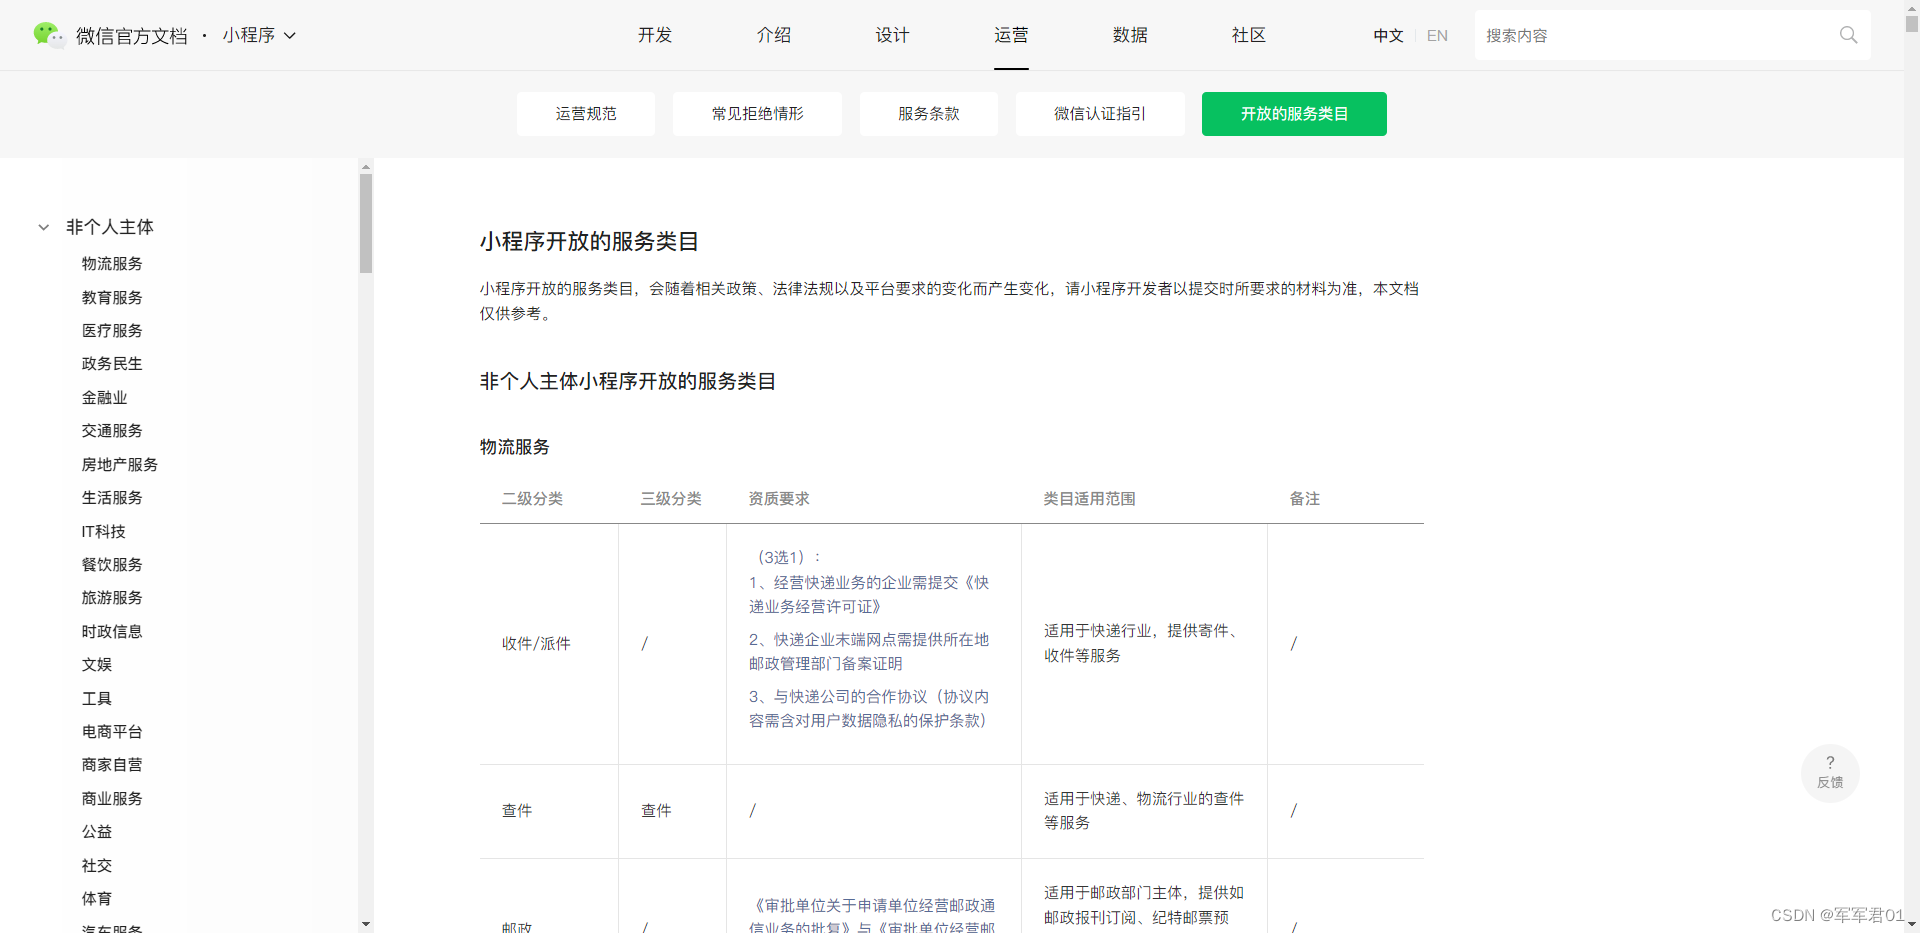Viewport: 1920px width, 933px height.
Task: Select 时政信息 in sidebar
Action: click(x=112, y=632)
